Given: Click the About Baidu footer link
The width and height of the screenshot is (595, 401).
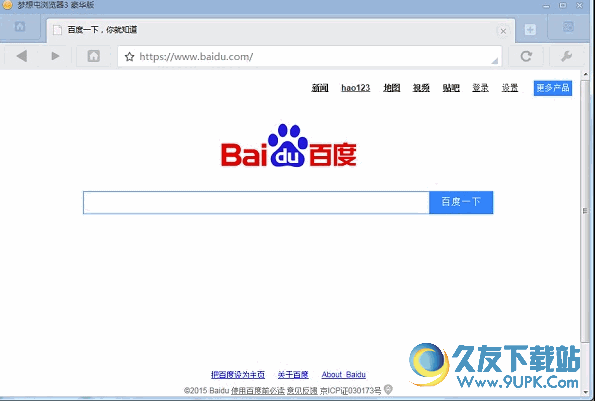Looking at the screenshot, I should coord(343,375).
